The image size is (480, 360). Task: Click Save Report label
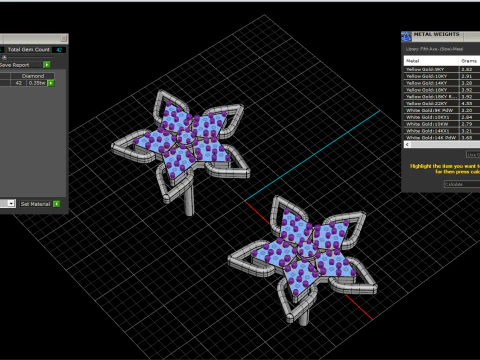pyautogui.click(x=15, y=65)
